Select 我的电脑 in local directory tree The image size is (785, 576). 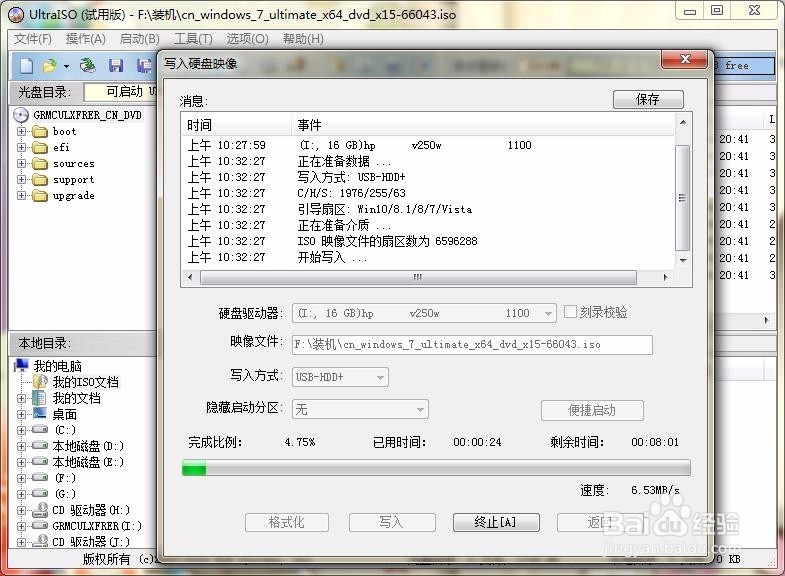57,366
